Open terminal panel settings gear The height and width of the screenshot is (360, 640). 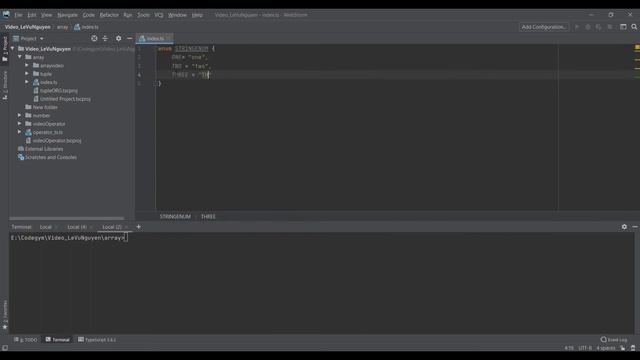[x=624, y=227]
